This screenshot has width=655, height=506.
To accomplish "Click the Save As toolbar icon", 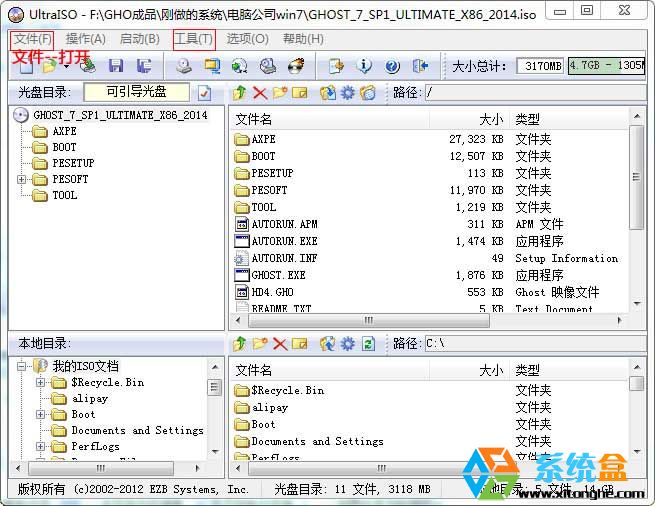I will tap(143, 66).
